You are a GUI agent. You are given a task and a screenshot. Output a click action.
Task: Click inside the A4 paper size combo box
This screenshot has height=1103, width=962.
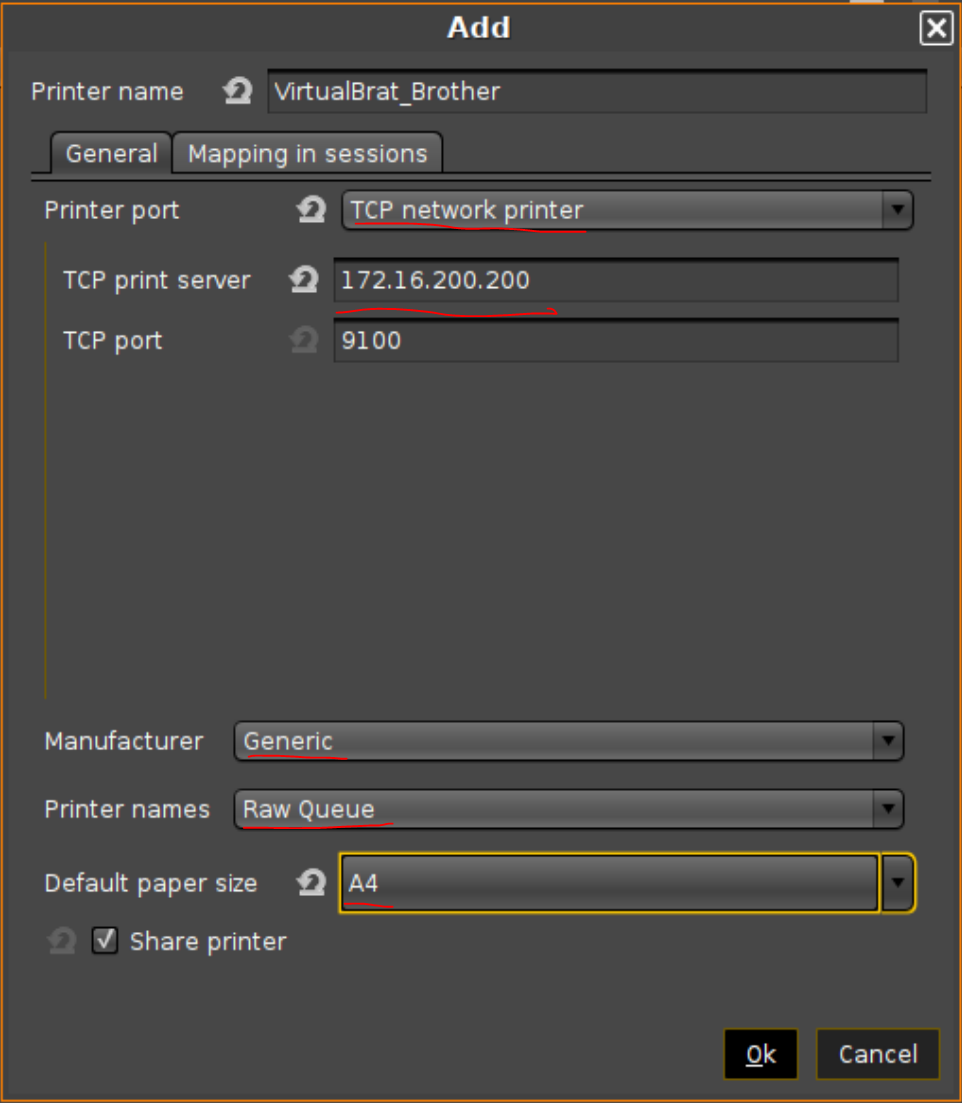coord(600,882)
